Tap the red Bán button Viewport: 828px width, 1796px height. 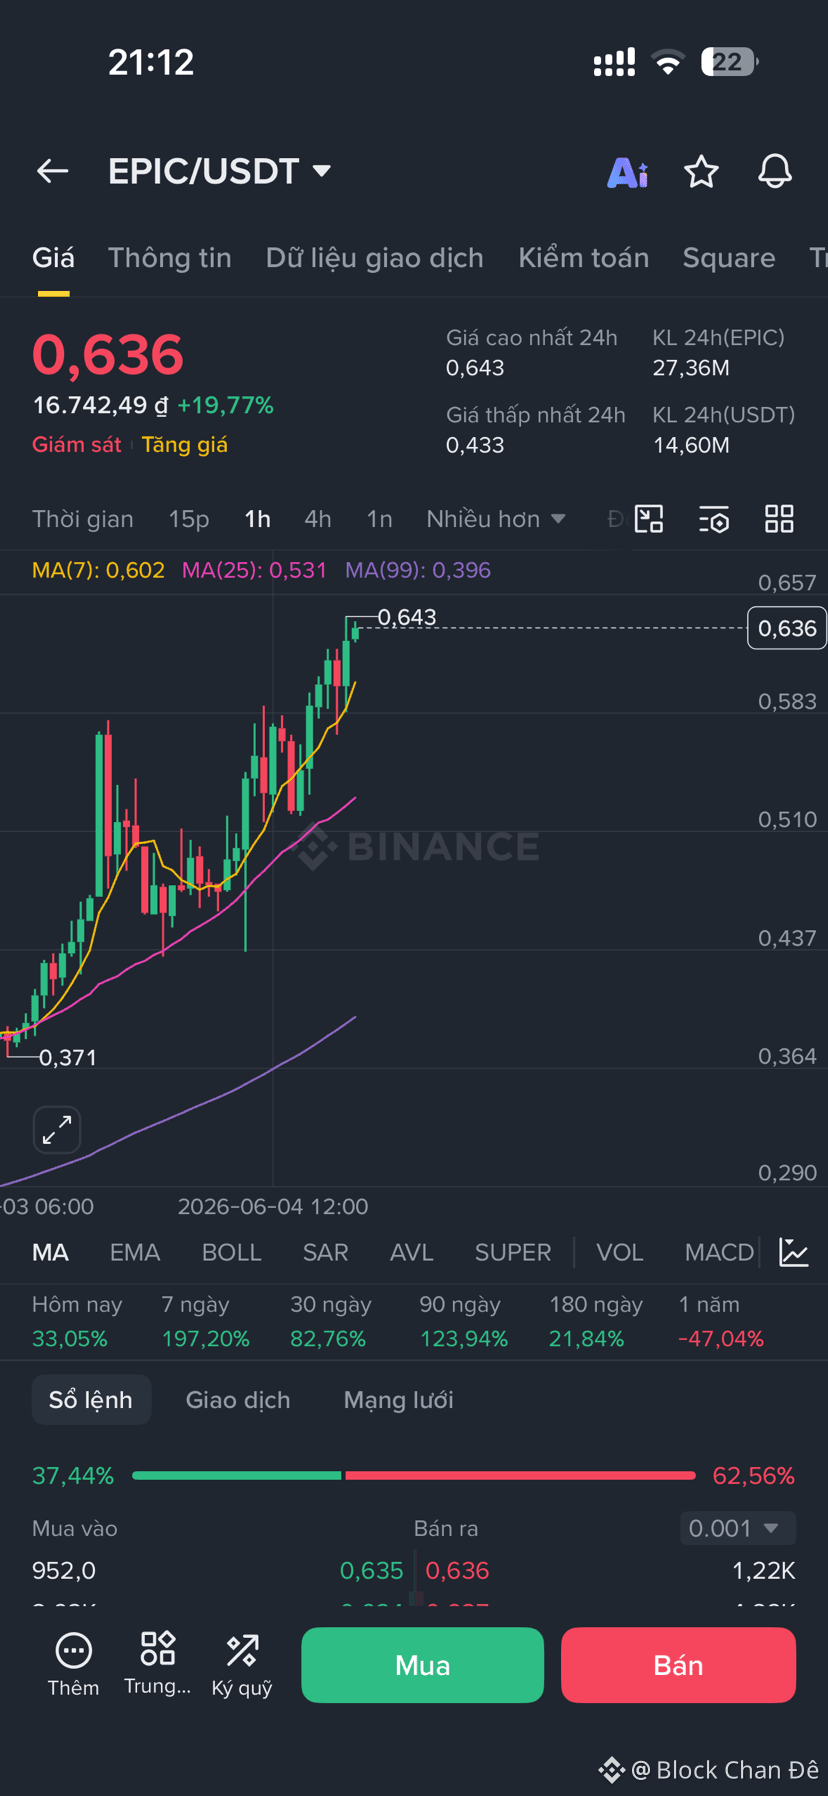[678, 1665]
